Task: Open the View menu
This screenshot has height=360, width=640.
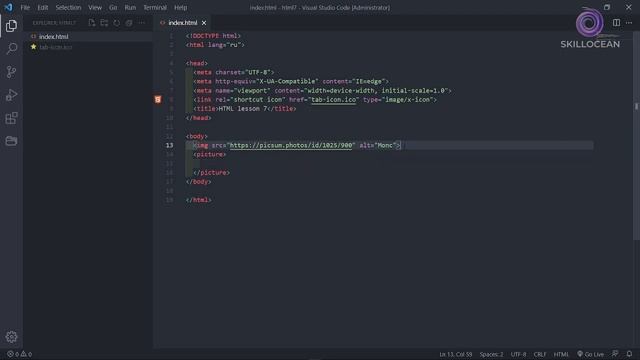Action: pos(95,7)
